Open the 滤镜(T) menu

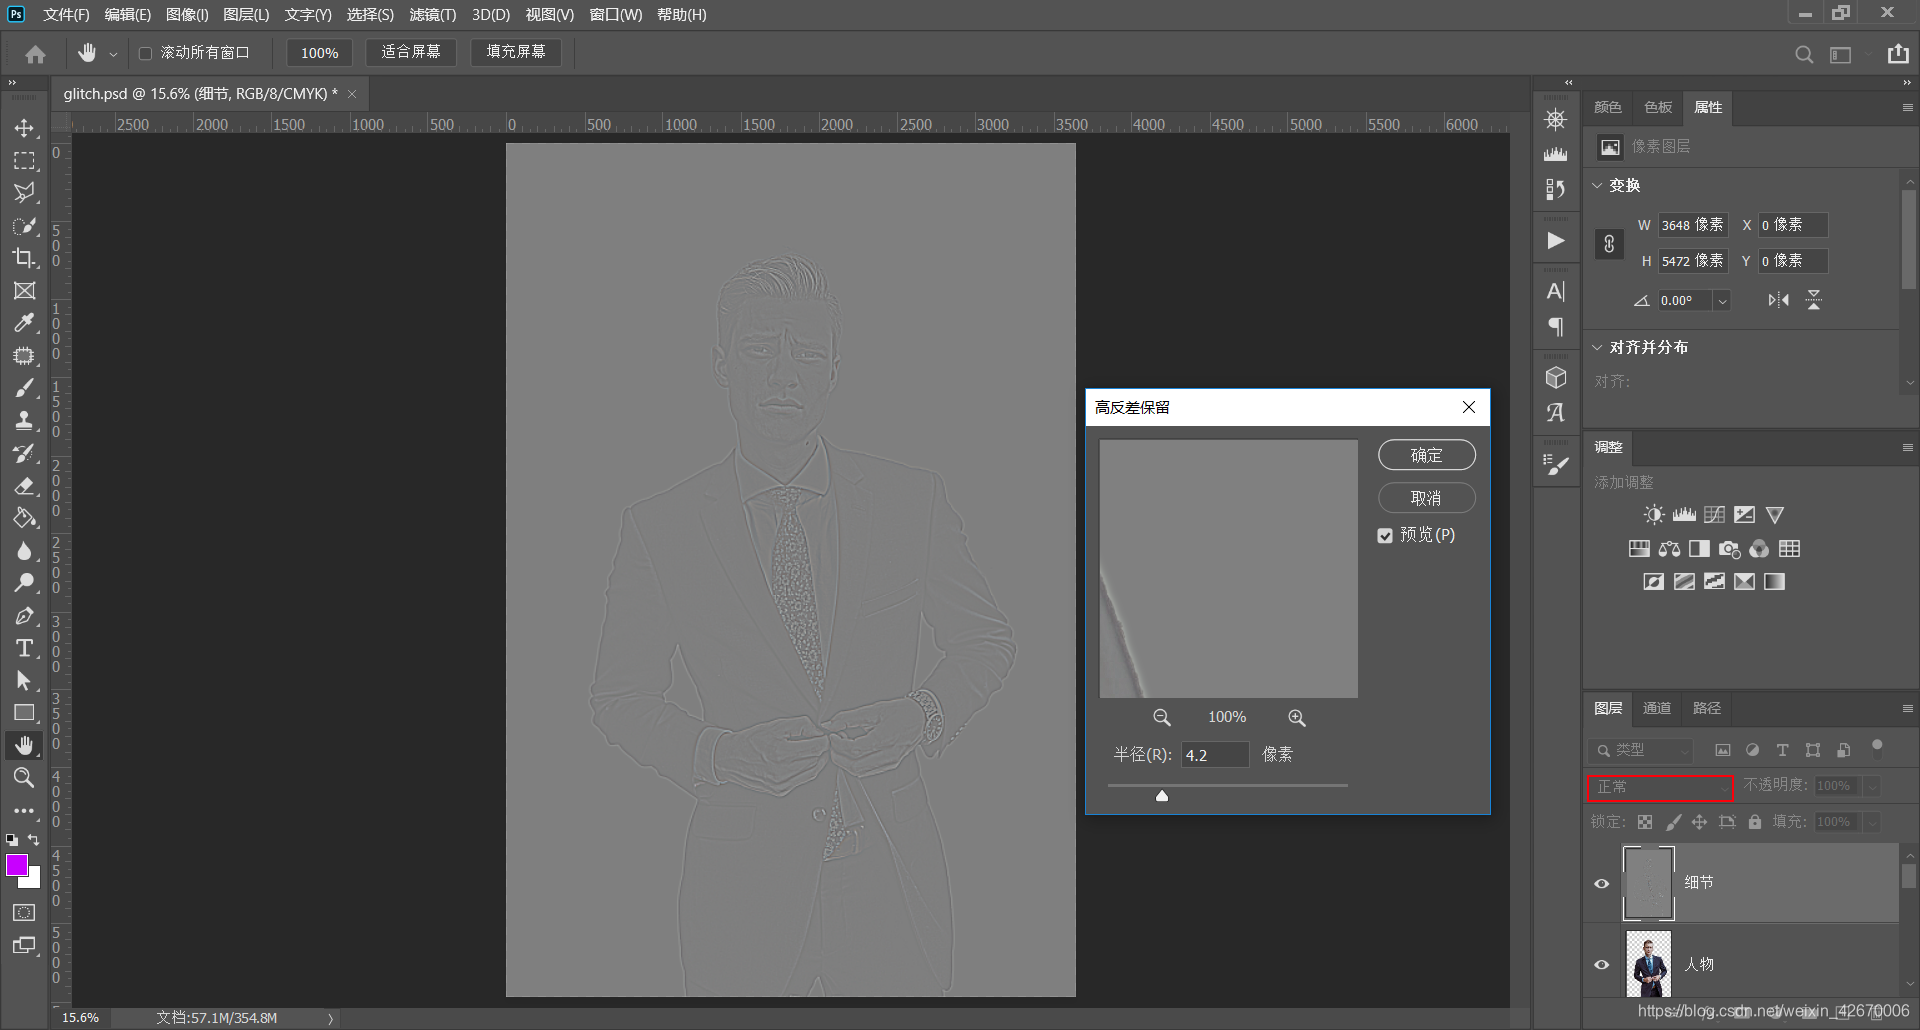[432, 15]
